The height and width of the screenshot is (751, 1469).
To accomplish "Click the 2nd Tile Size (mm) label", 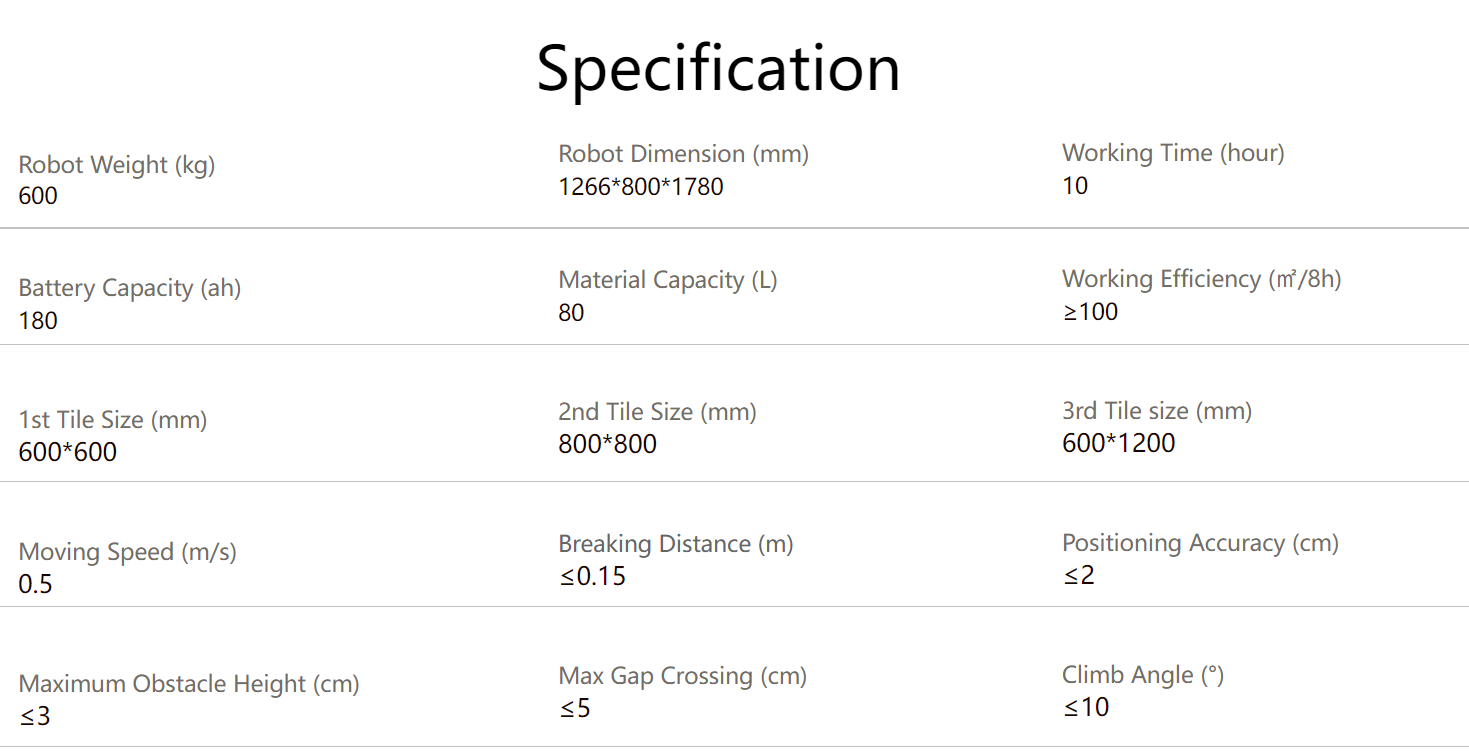I will point(657,412).
